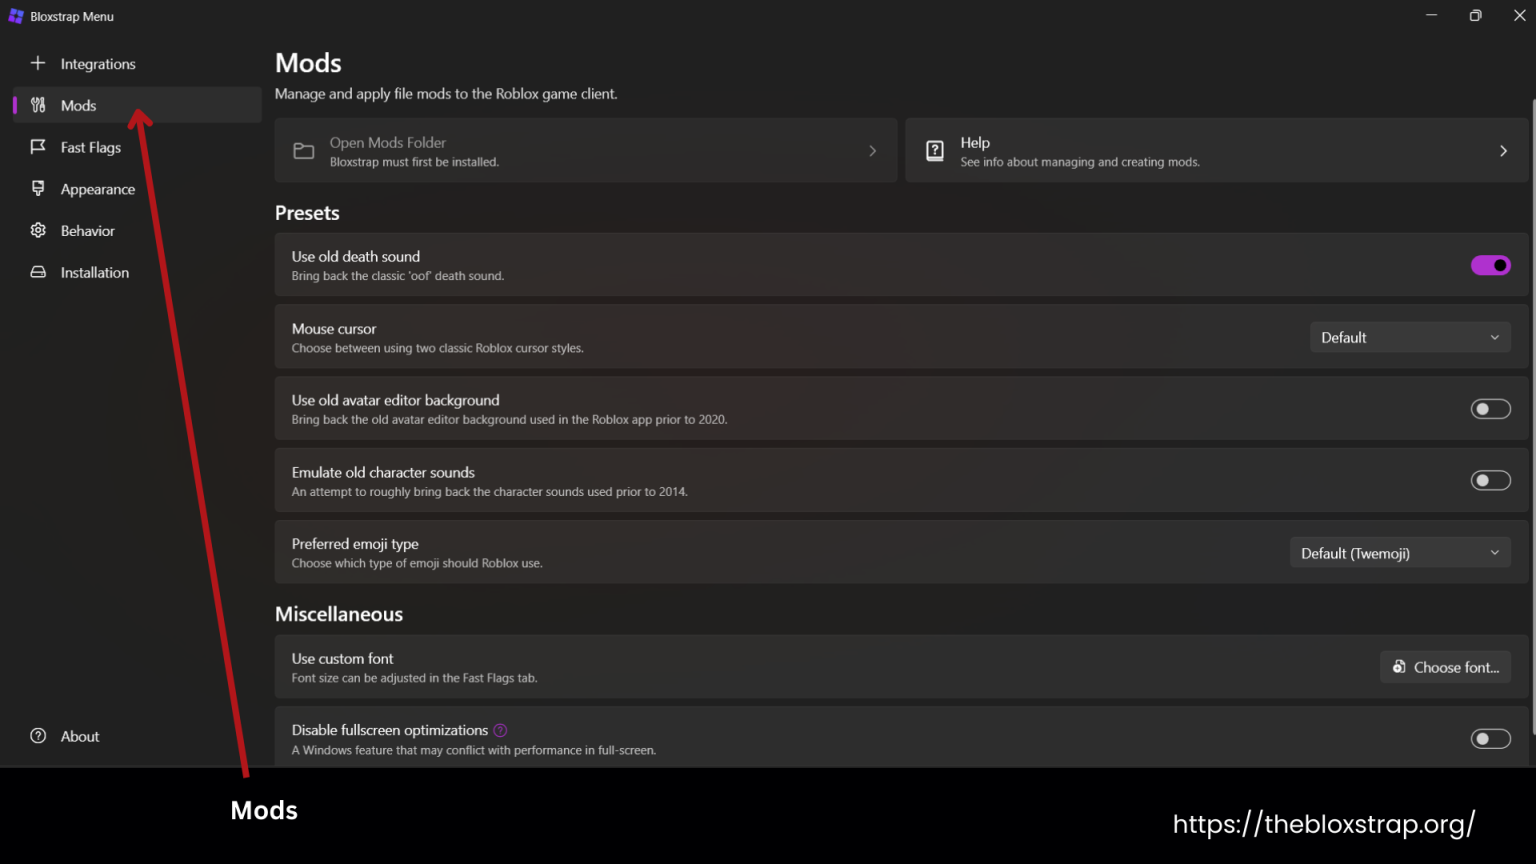
Task: Expand the Preferred emoji type dropdown
Action: tap(1399, 552)
